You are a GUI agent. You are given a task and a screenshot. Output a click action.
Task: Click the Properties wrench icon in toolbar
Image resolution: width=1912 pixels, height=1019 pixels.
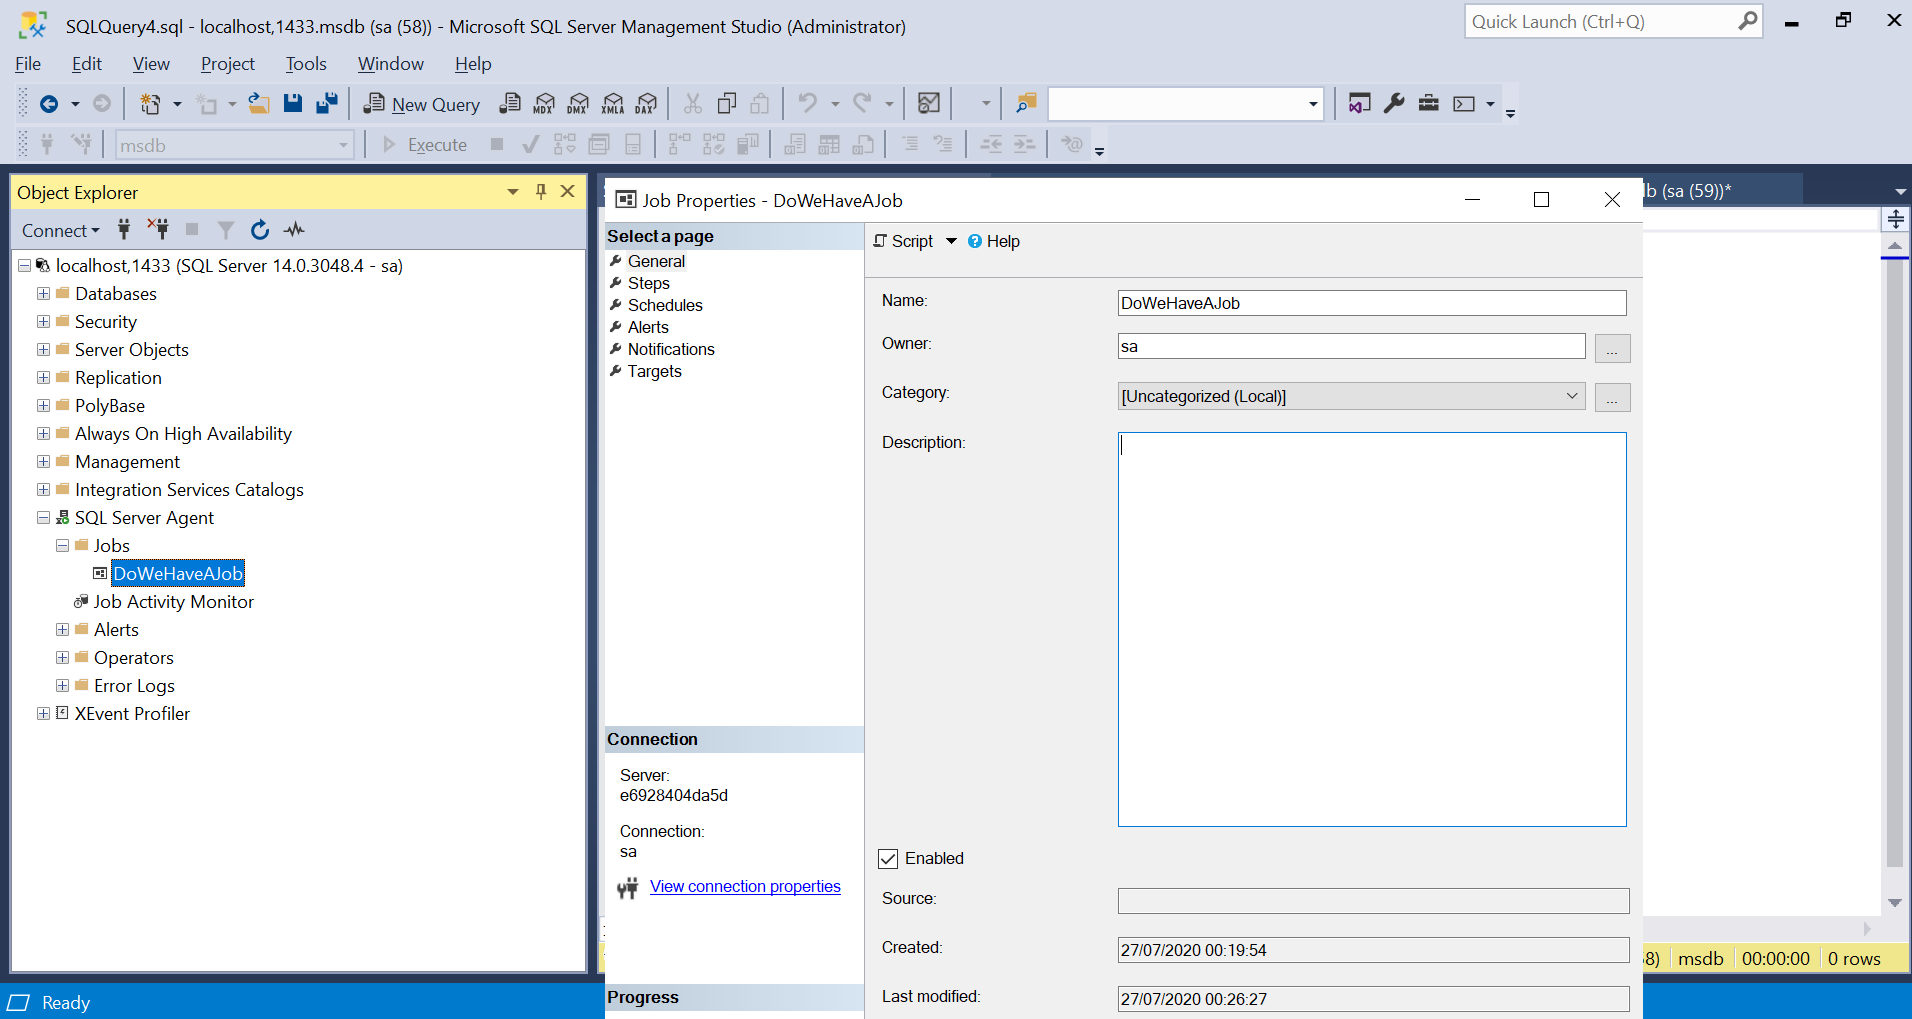(x=1394, y=103)
